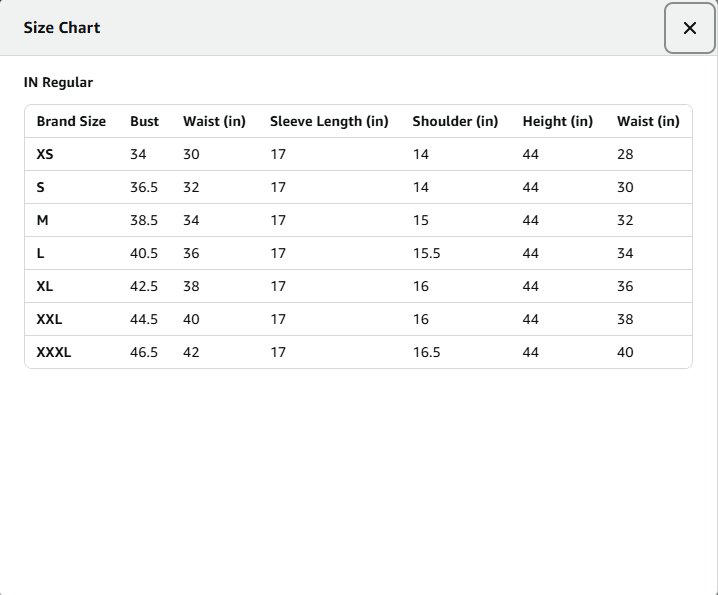Select the Sleeve Length (in) column header

pos(329,121)
